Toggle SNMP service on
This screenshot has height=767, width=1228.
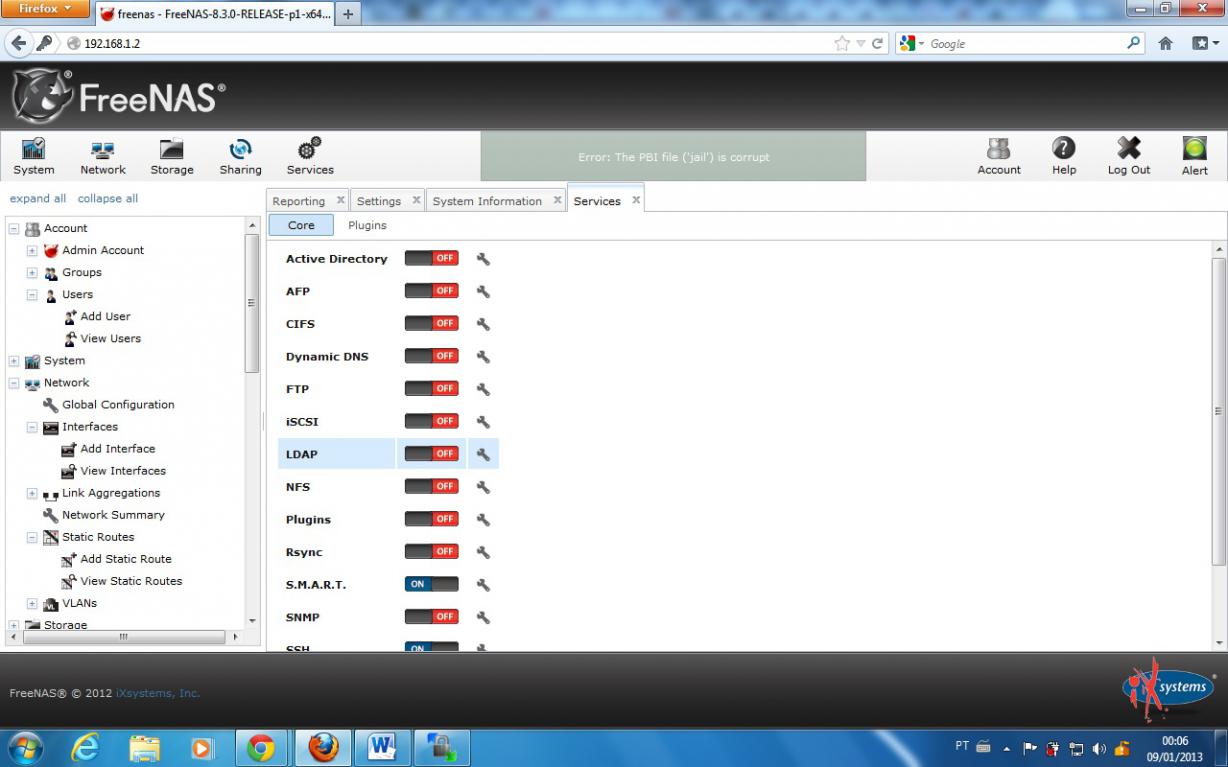pyautogui.click(x=431, y=617)
